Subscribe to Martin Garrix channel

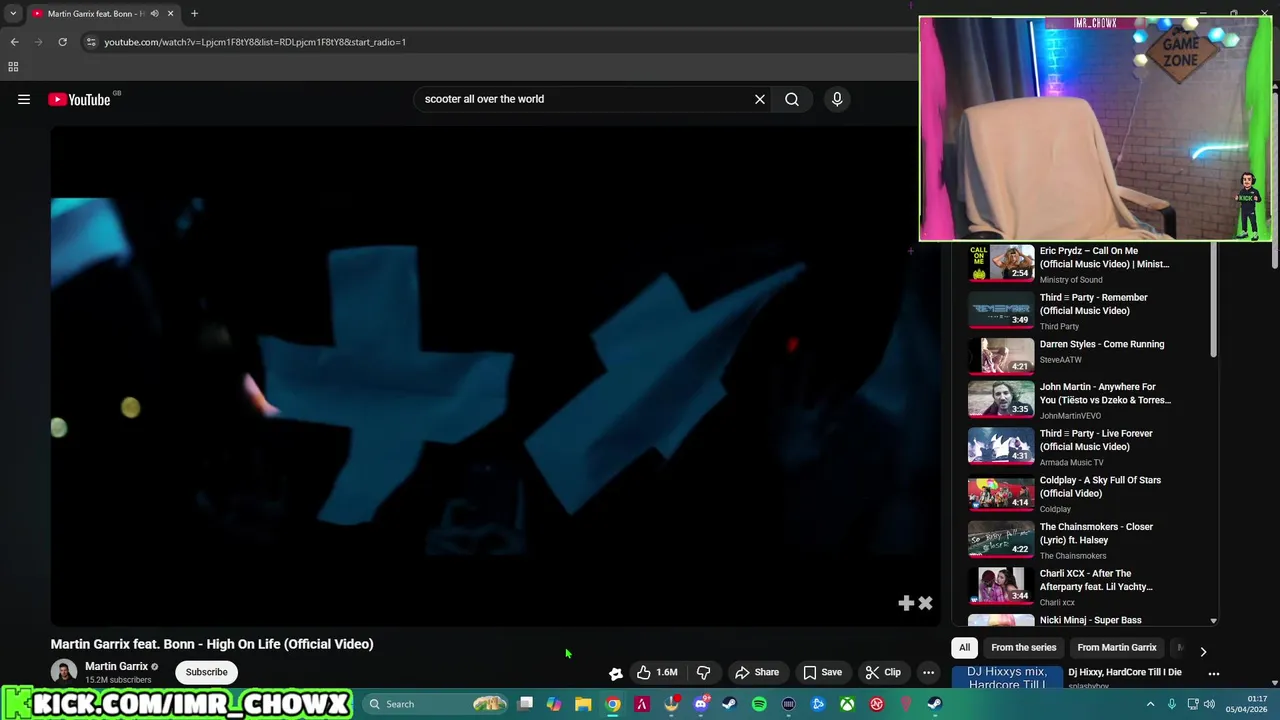pos(206,672)
